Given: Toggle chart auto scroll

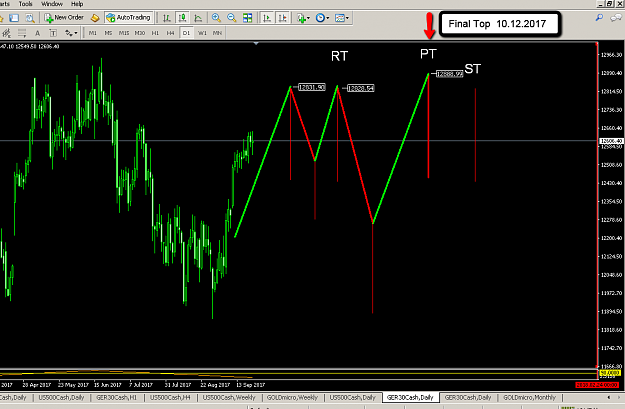Looking at the screenshot, I should [267, 18].
